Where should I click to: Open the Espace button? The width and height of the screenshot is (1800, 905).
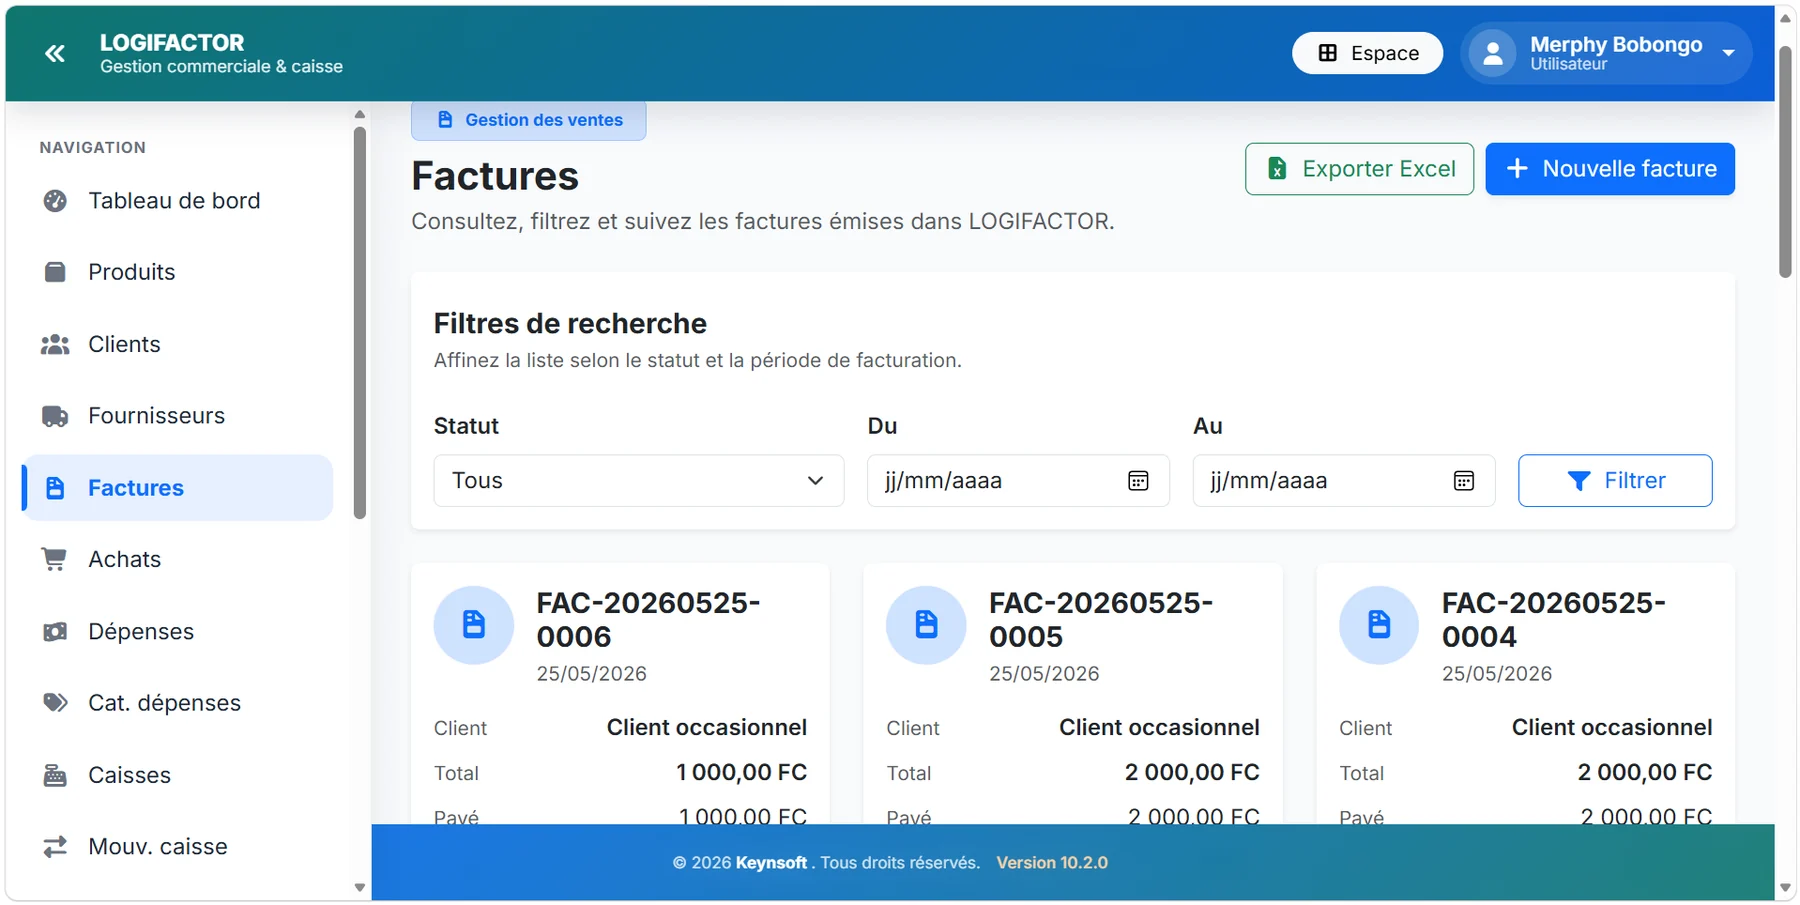pyautogui.click(x=1367, y=53)
